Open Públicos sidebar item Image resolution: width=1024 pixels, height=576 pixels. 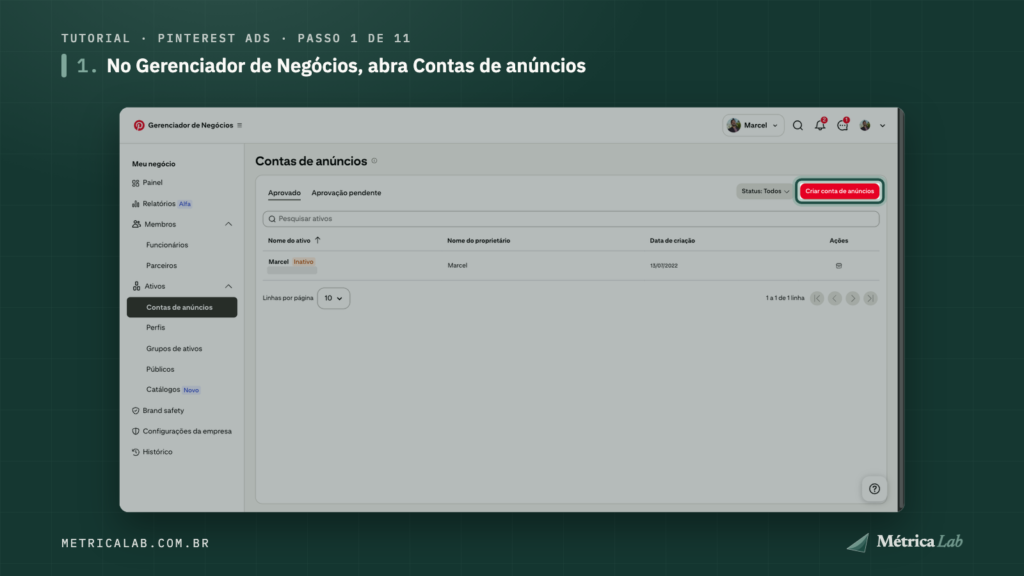160,370
